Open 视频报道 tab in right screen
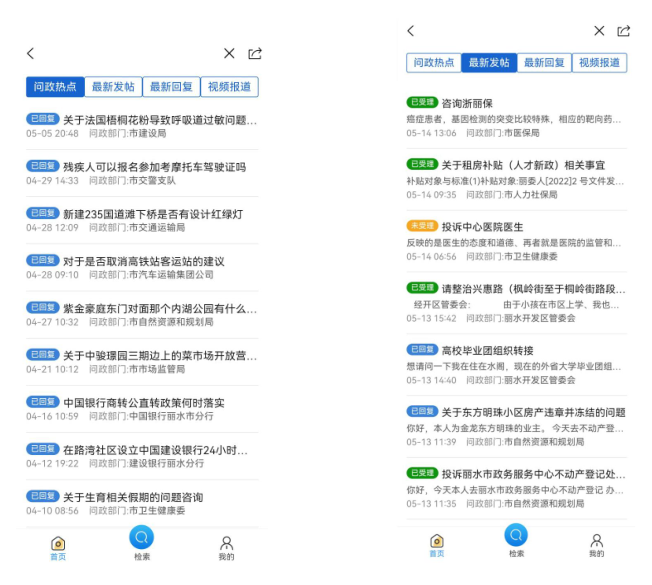Screen dimensions: 652x585 [x=600, y=63]
